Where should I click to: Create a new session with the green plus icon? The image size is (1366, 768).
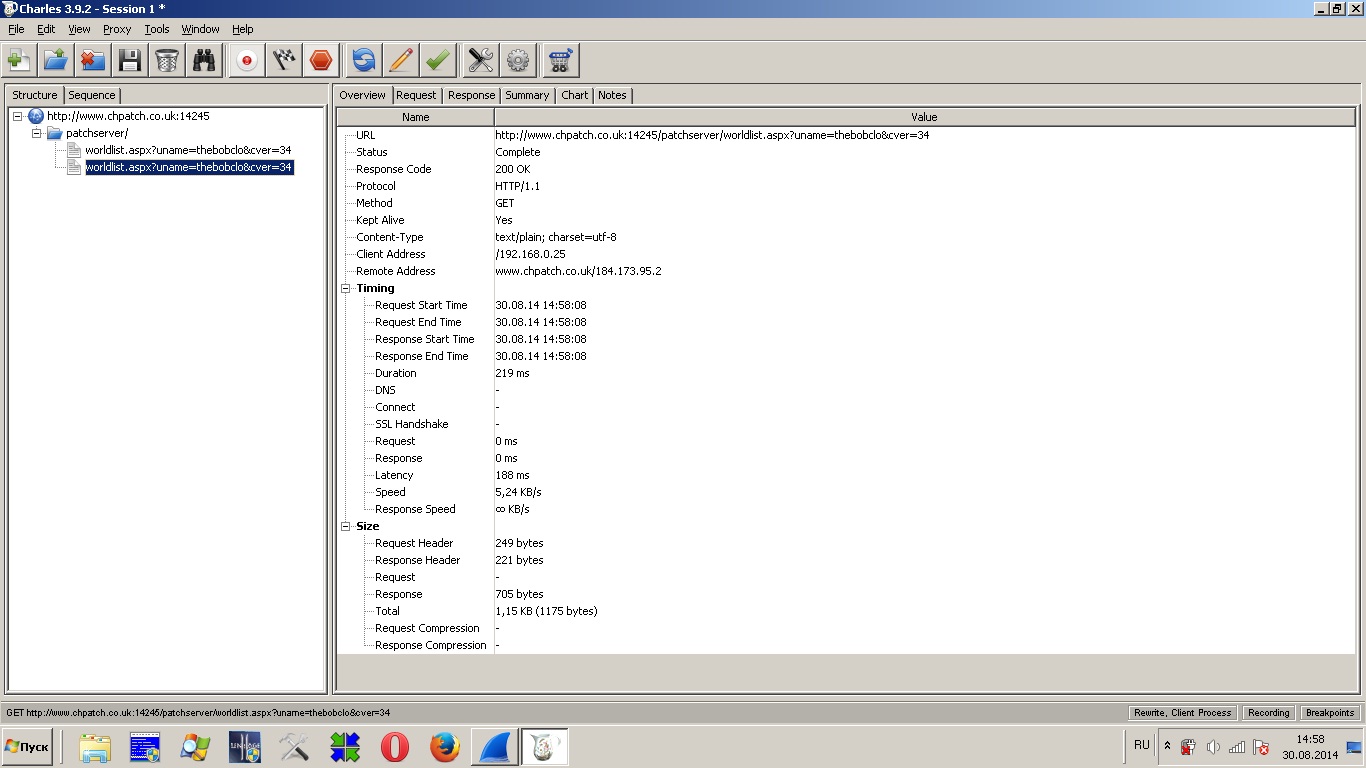tap(19, 60)
